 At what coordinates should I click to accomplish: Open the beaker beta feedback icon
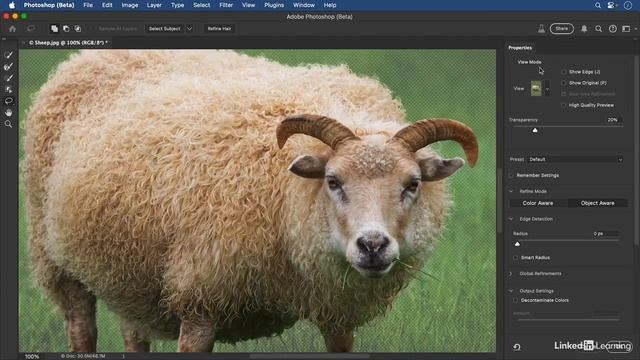coord(541,29)
